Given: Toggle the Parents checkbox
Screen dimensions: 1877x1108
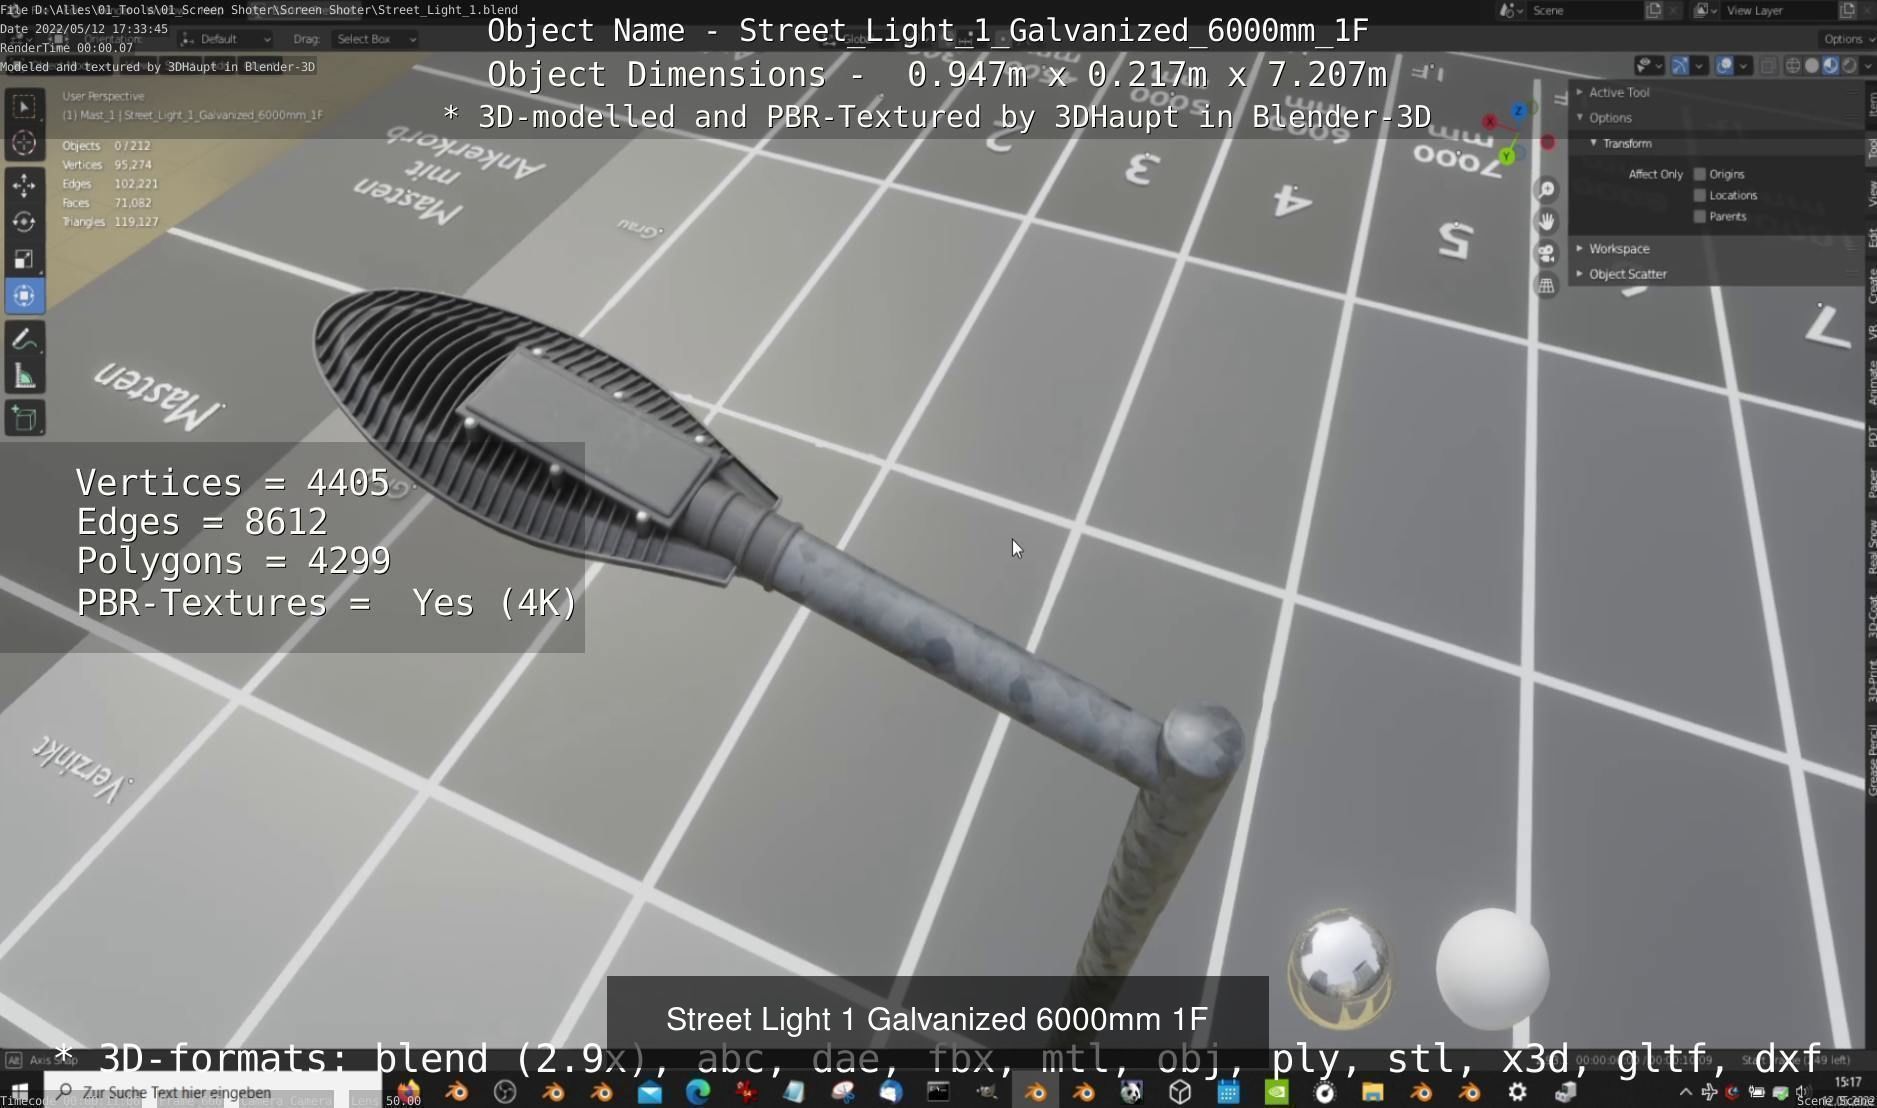Looking at the screenshot, I should click(x=1700, y=216).
